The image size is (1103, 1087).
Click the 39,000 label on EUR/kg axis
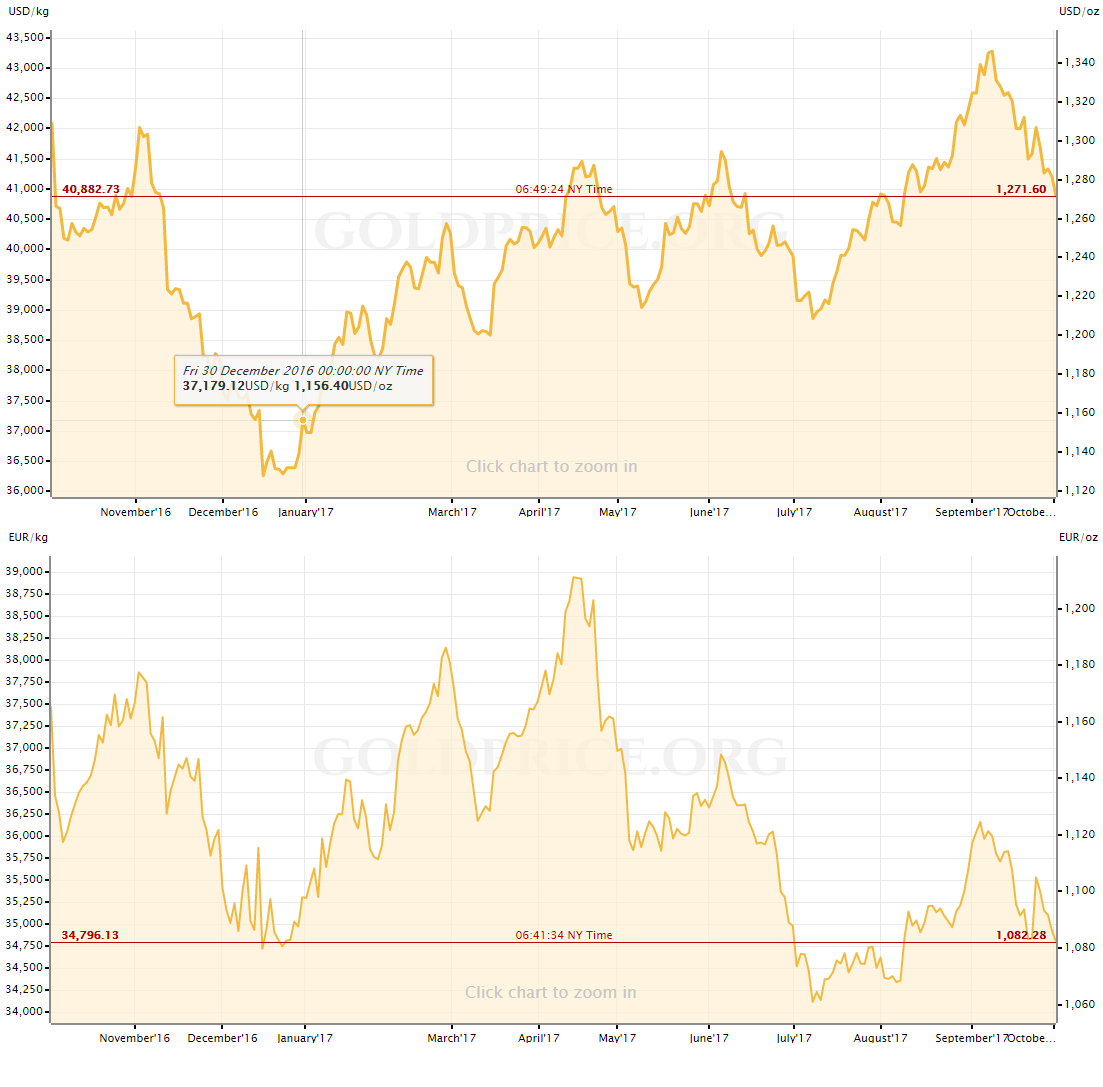[x=24, y=572]
